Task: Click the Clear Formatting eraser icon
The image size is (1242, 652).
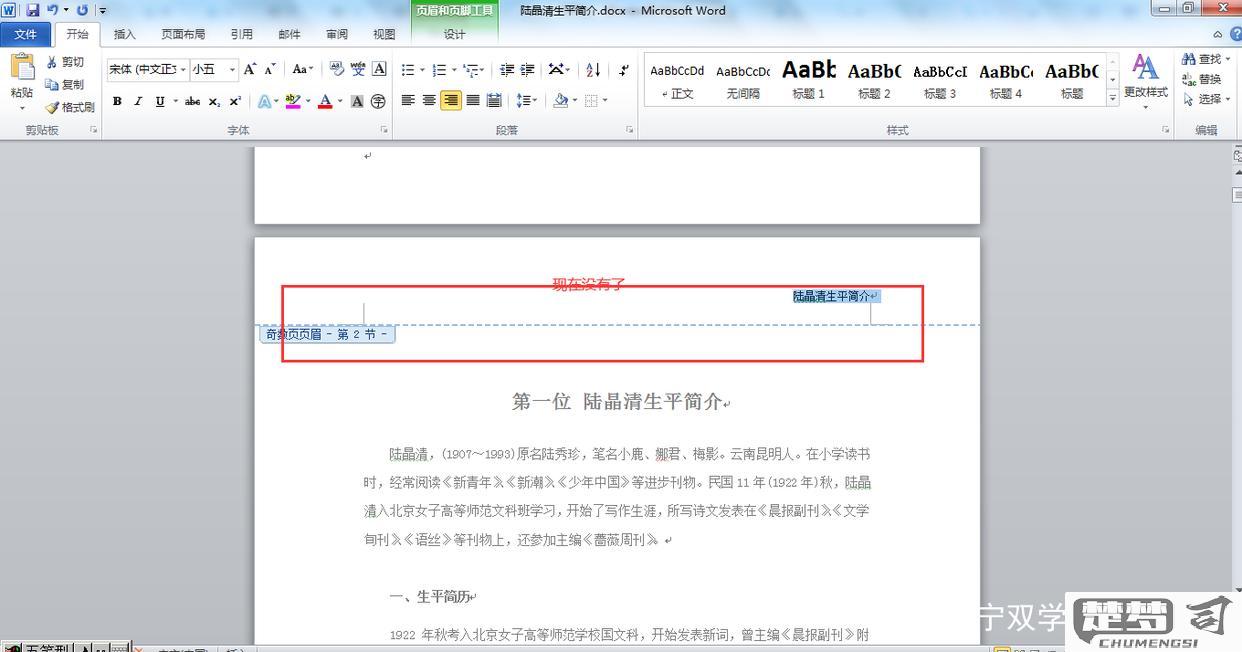Action: click(336, 69)
